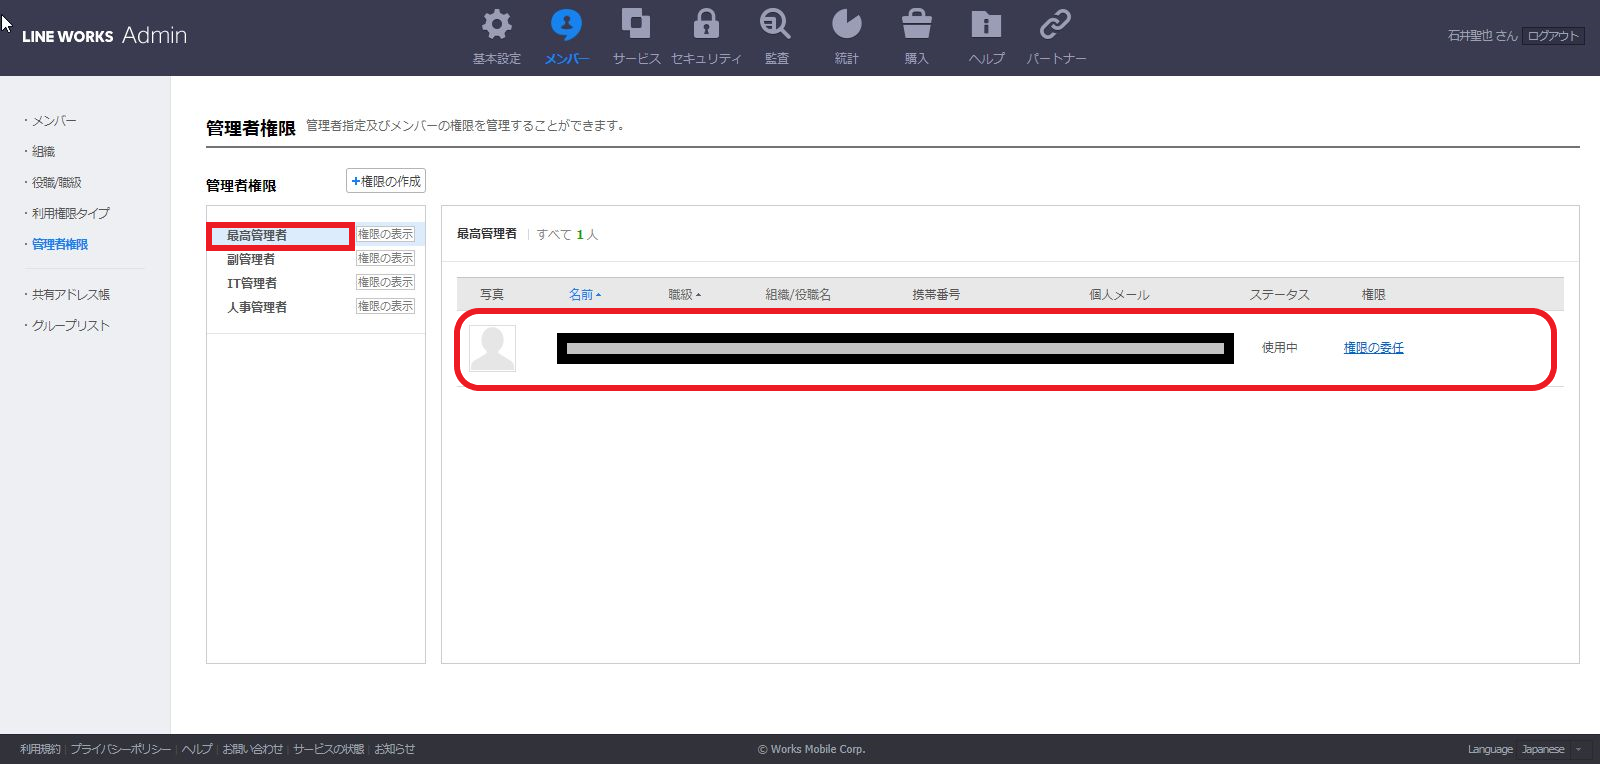Open the パートナー link icon
Viewport: 1600px width, 764px height.
click(x=1055, y=25)
